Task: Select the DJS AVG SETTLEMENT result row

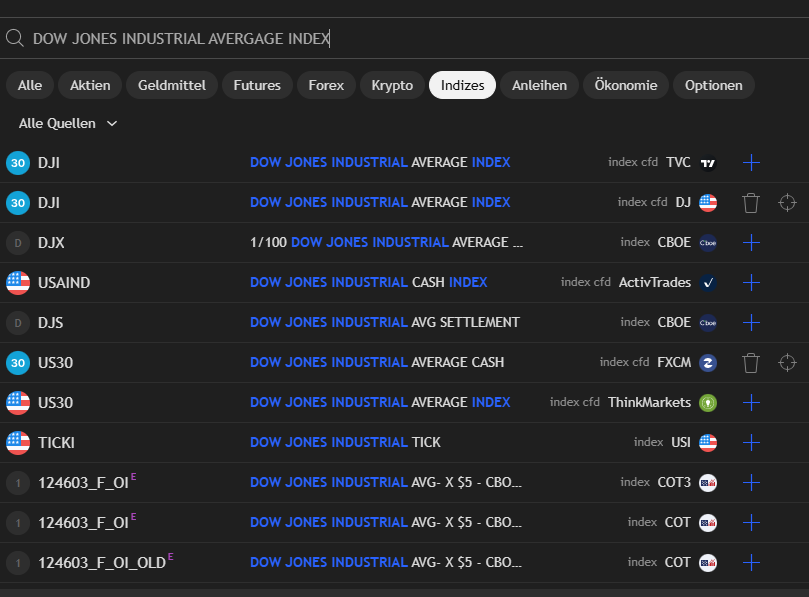Action: click(x=384, y=323)
